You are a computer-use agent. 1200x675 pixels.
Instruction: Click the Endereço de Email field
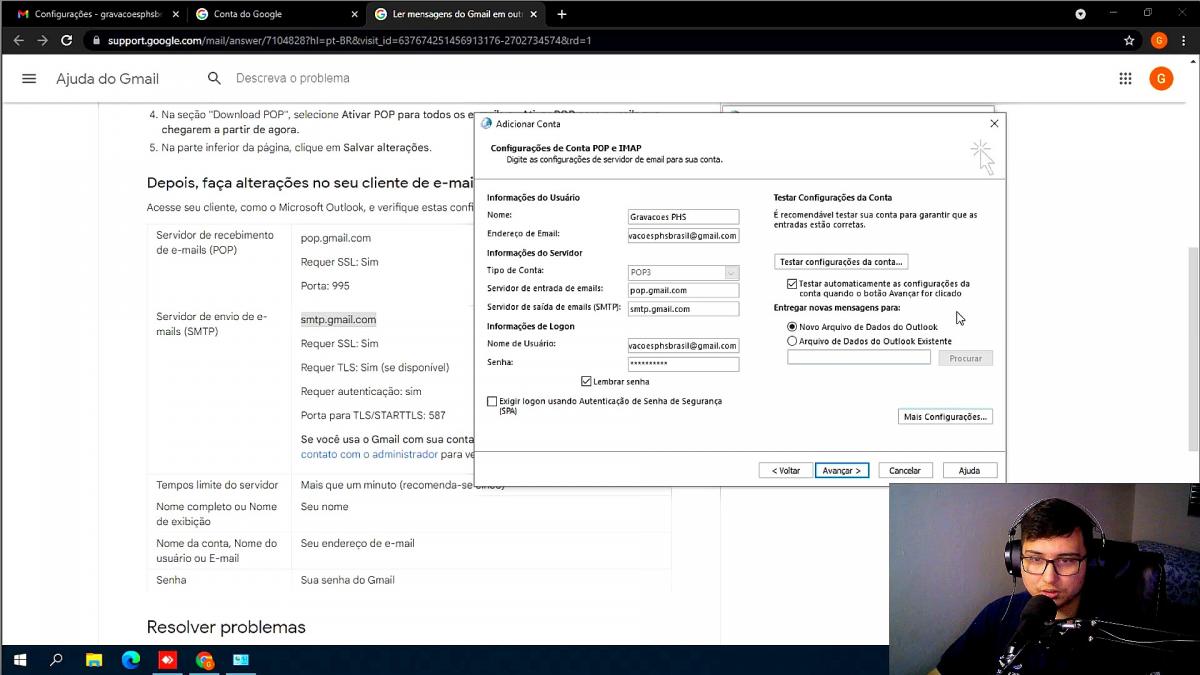pos(683,236)
